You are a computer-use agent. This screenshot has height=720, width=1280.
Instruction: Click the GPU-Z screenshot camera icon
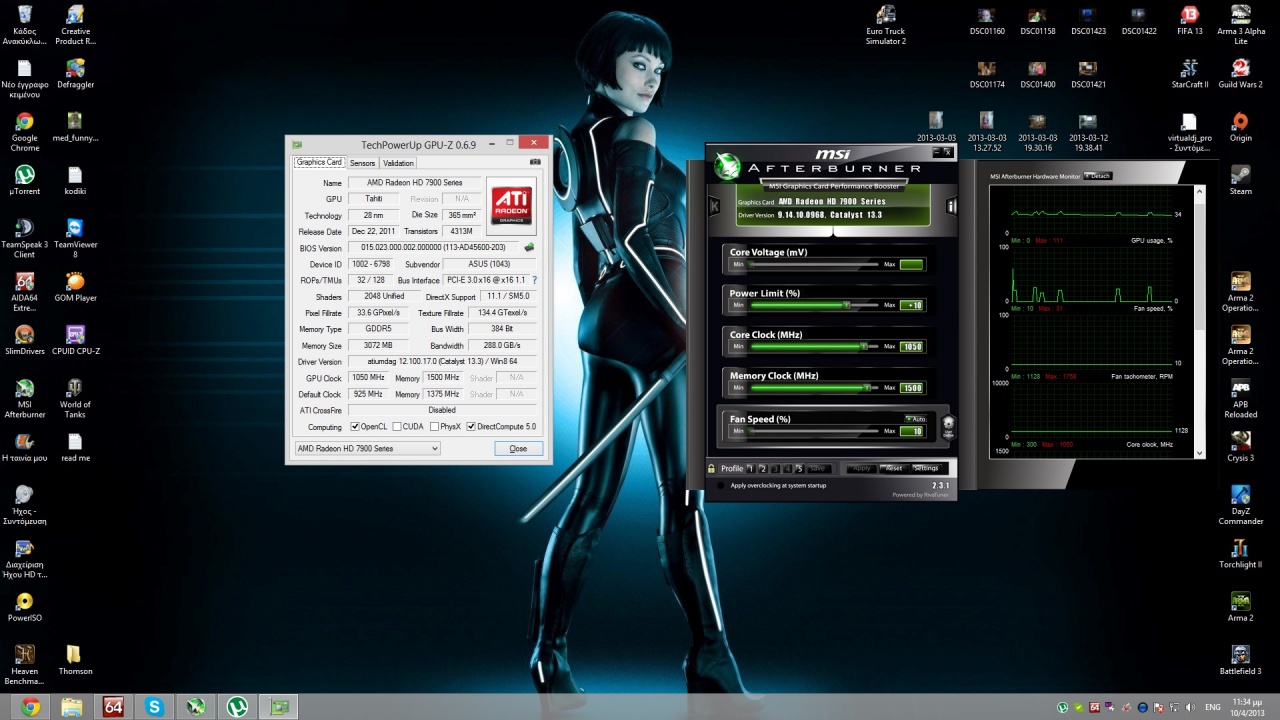535,162
